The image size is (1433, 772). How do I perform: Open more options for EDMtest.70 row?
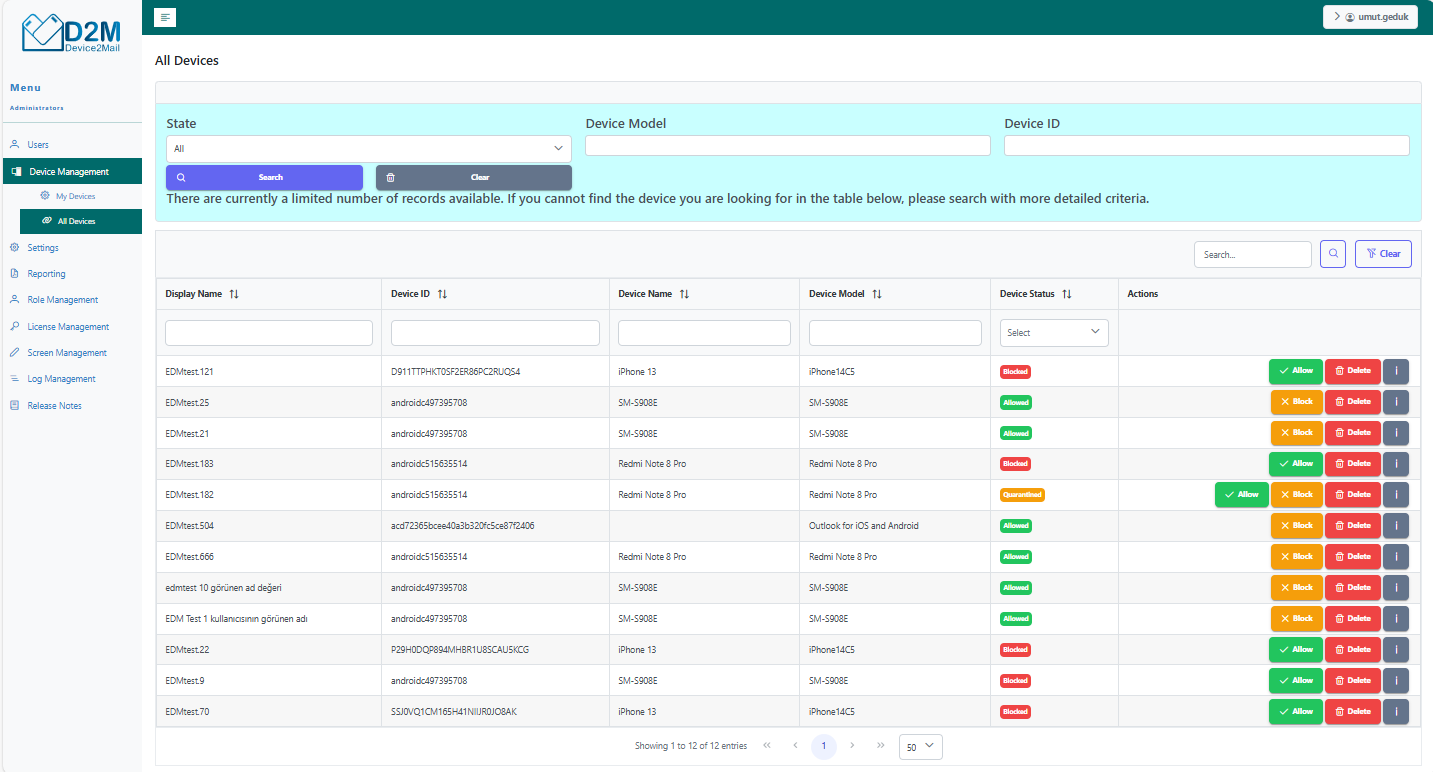tap(1395, 712)
